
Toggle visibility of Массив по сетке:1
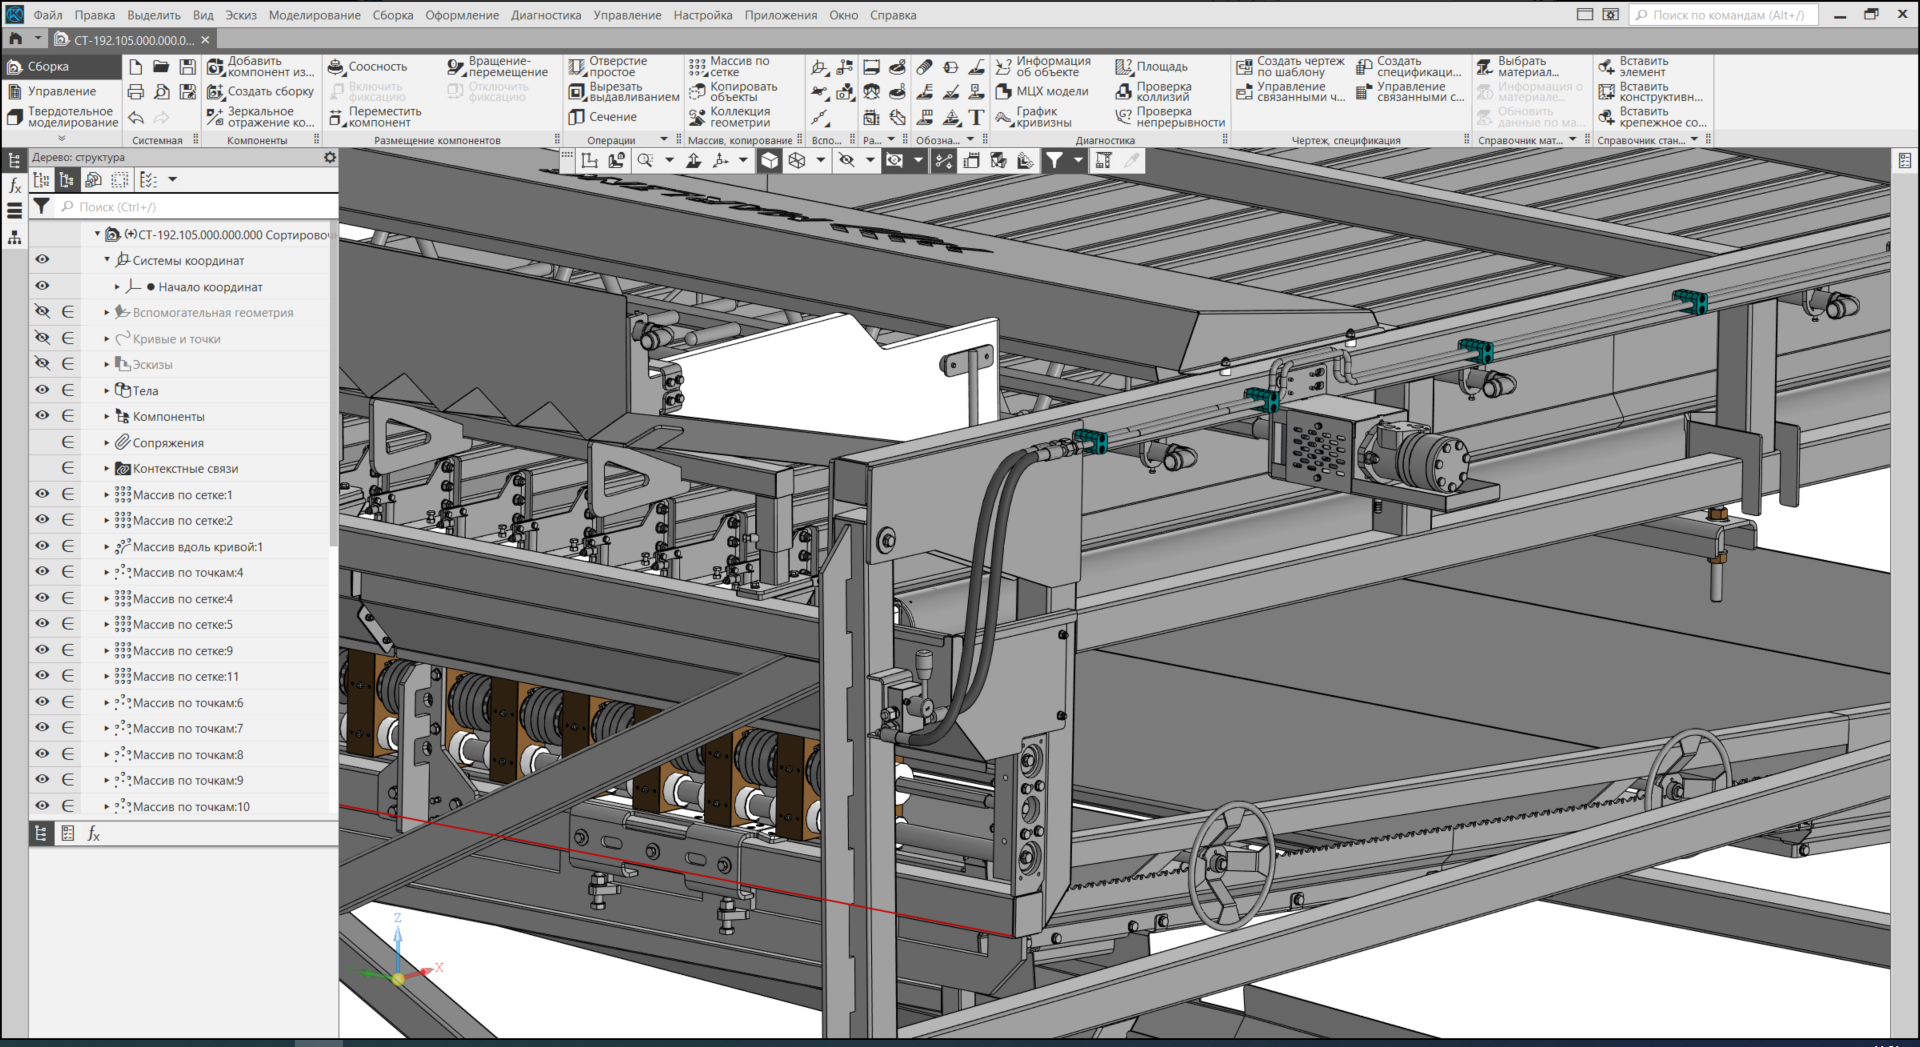pos(42,494)
